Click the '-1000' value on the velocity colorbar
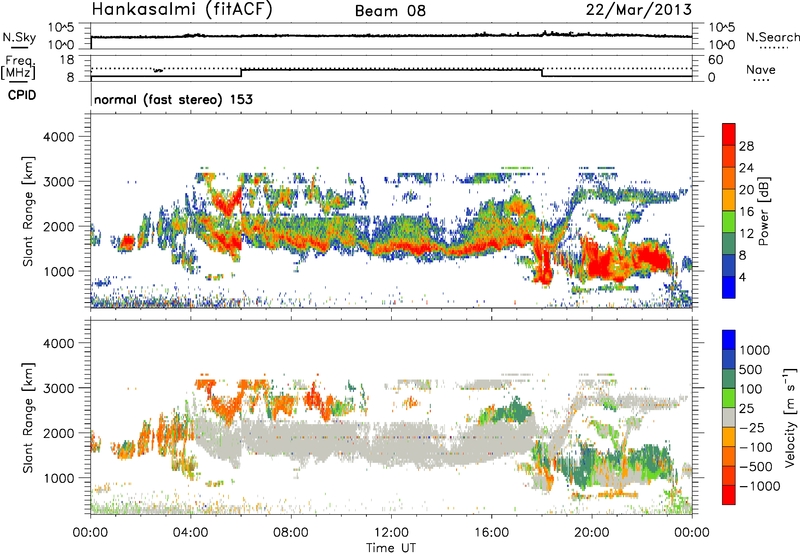This screenshot has height=554, width=800. [x=759, y=486]
